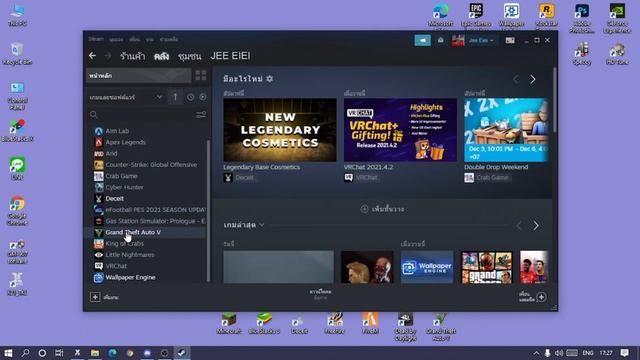Open the store tab
The height and width of the screenshot is (360, 640).
133,56
